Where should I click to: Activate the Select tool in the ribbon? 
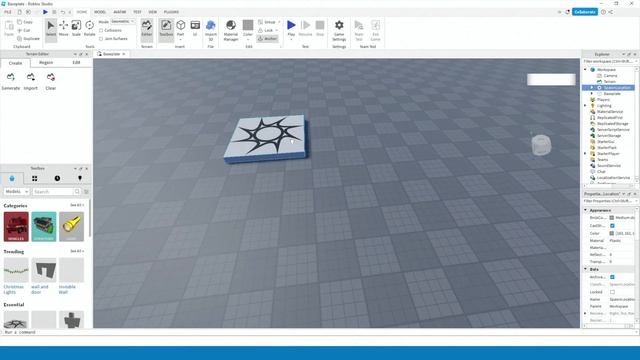pyautogui.click(x=51, y=29)
